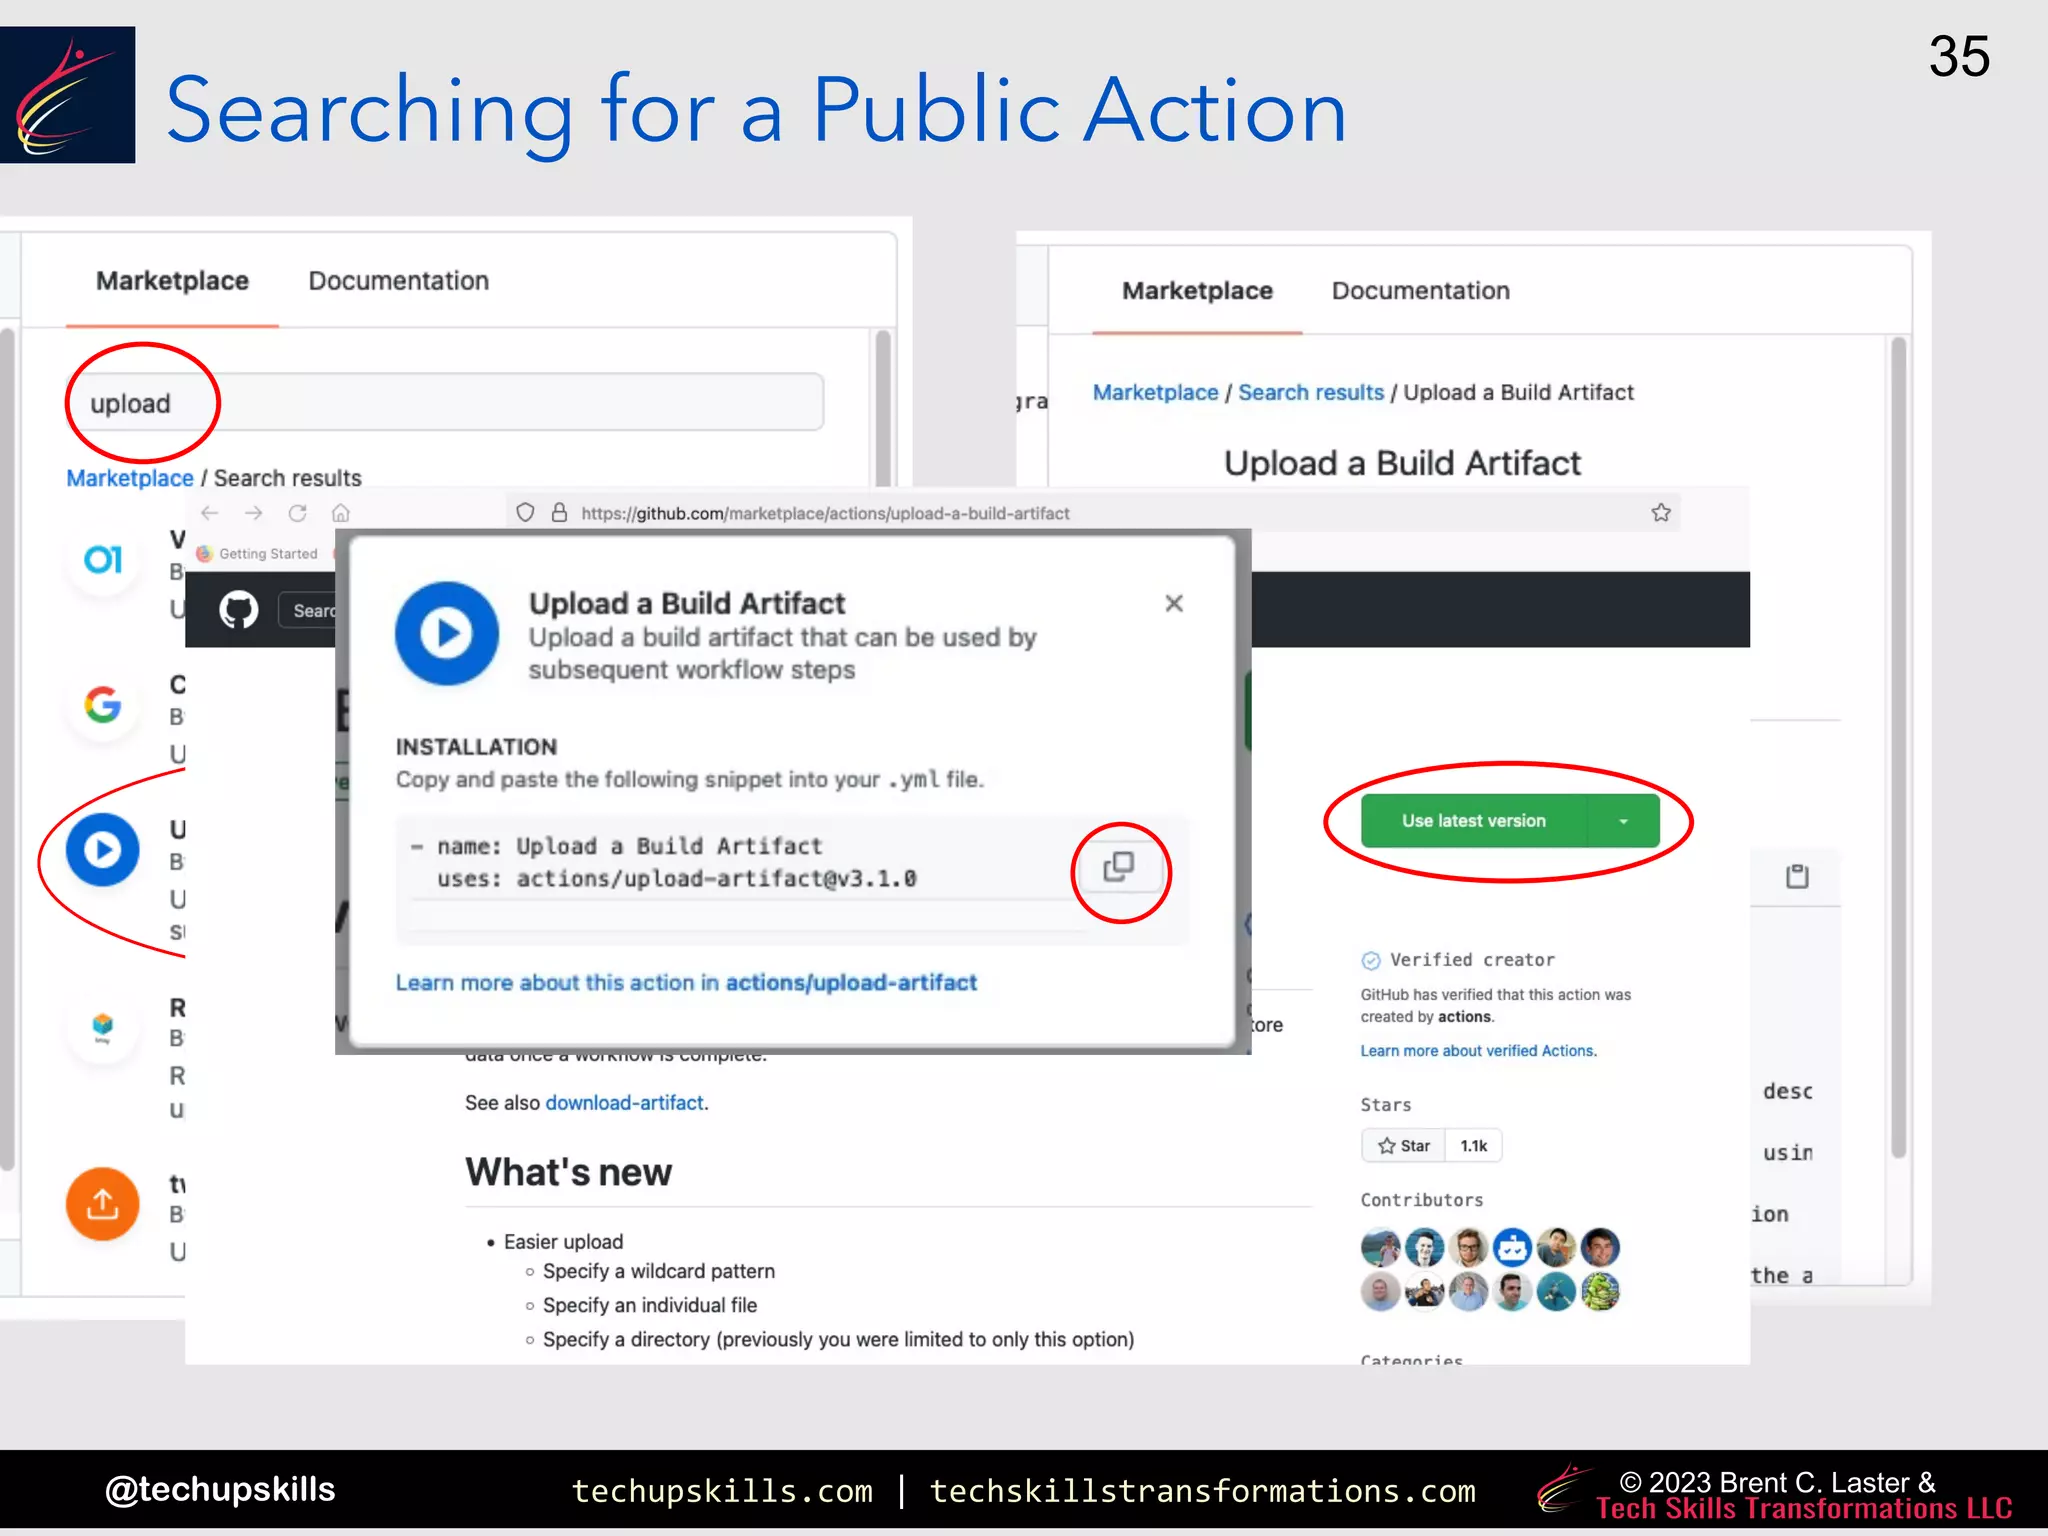Screen dimensions: 2048x1536
Task: Click the browser home icon
Action: (x=341, y=513)
